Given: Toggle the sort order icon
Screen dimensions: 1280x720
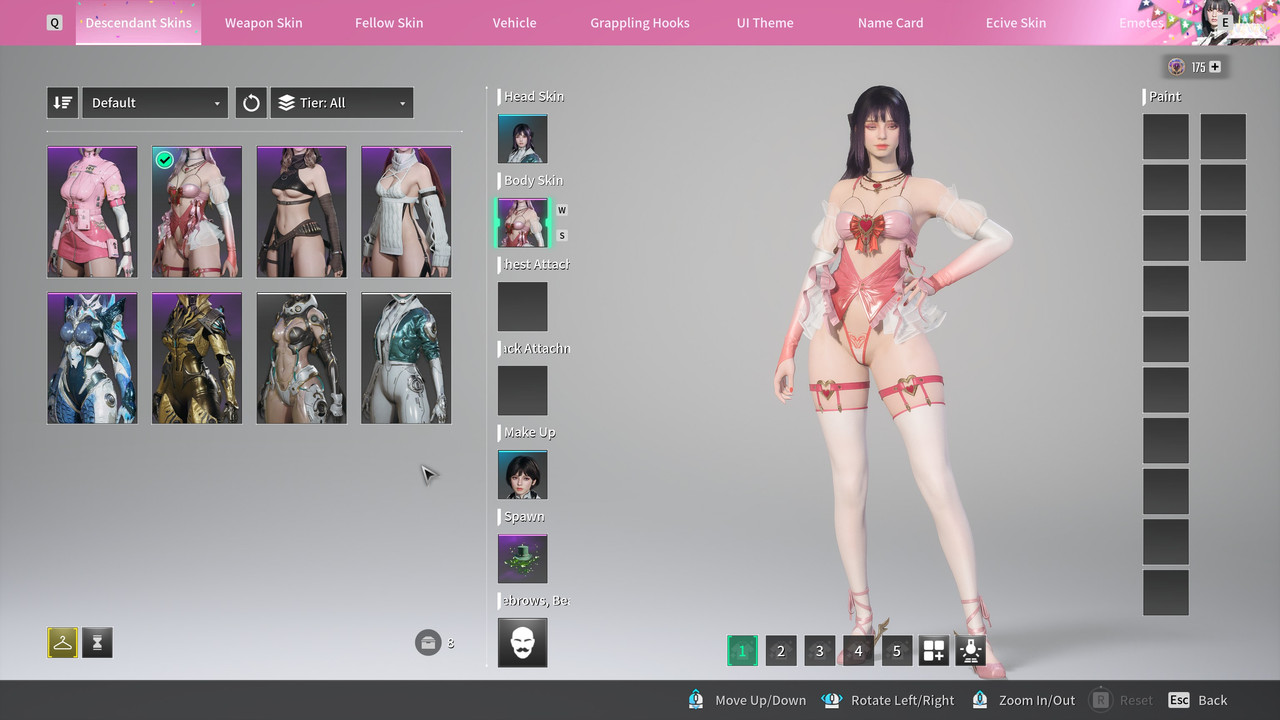Looking at the screenshot, I should tap(62, 102).
